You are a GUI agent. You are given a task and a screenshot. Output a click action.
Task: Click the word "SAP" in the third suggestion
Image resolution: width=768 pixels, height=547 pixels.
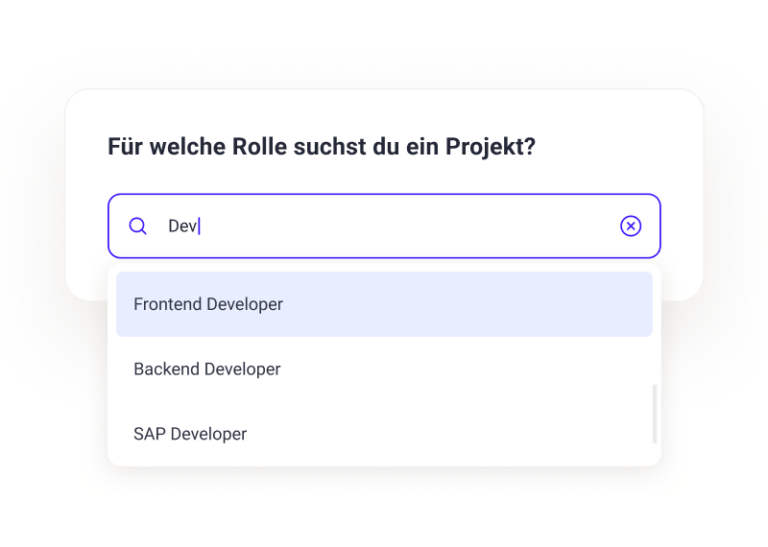click(149, 434)
